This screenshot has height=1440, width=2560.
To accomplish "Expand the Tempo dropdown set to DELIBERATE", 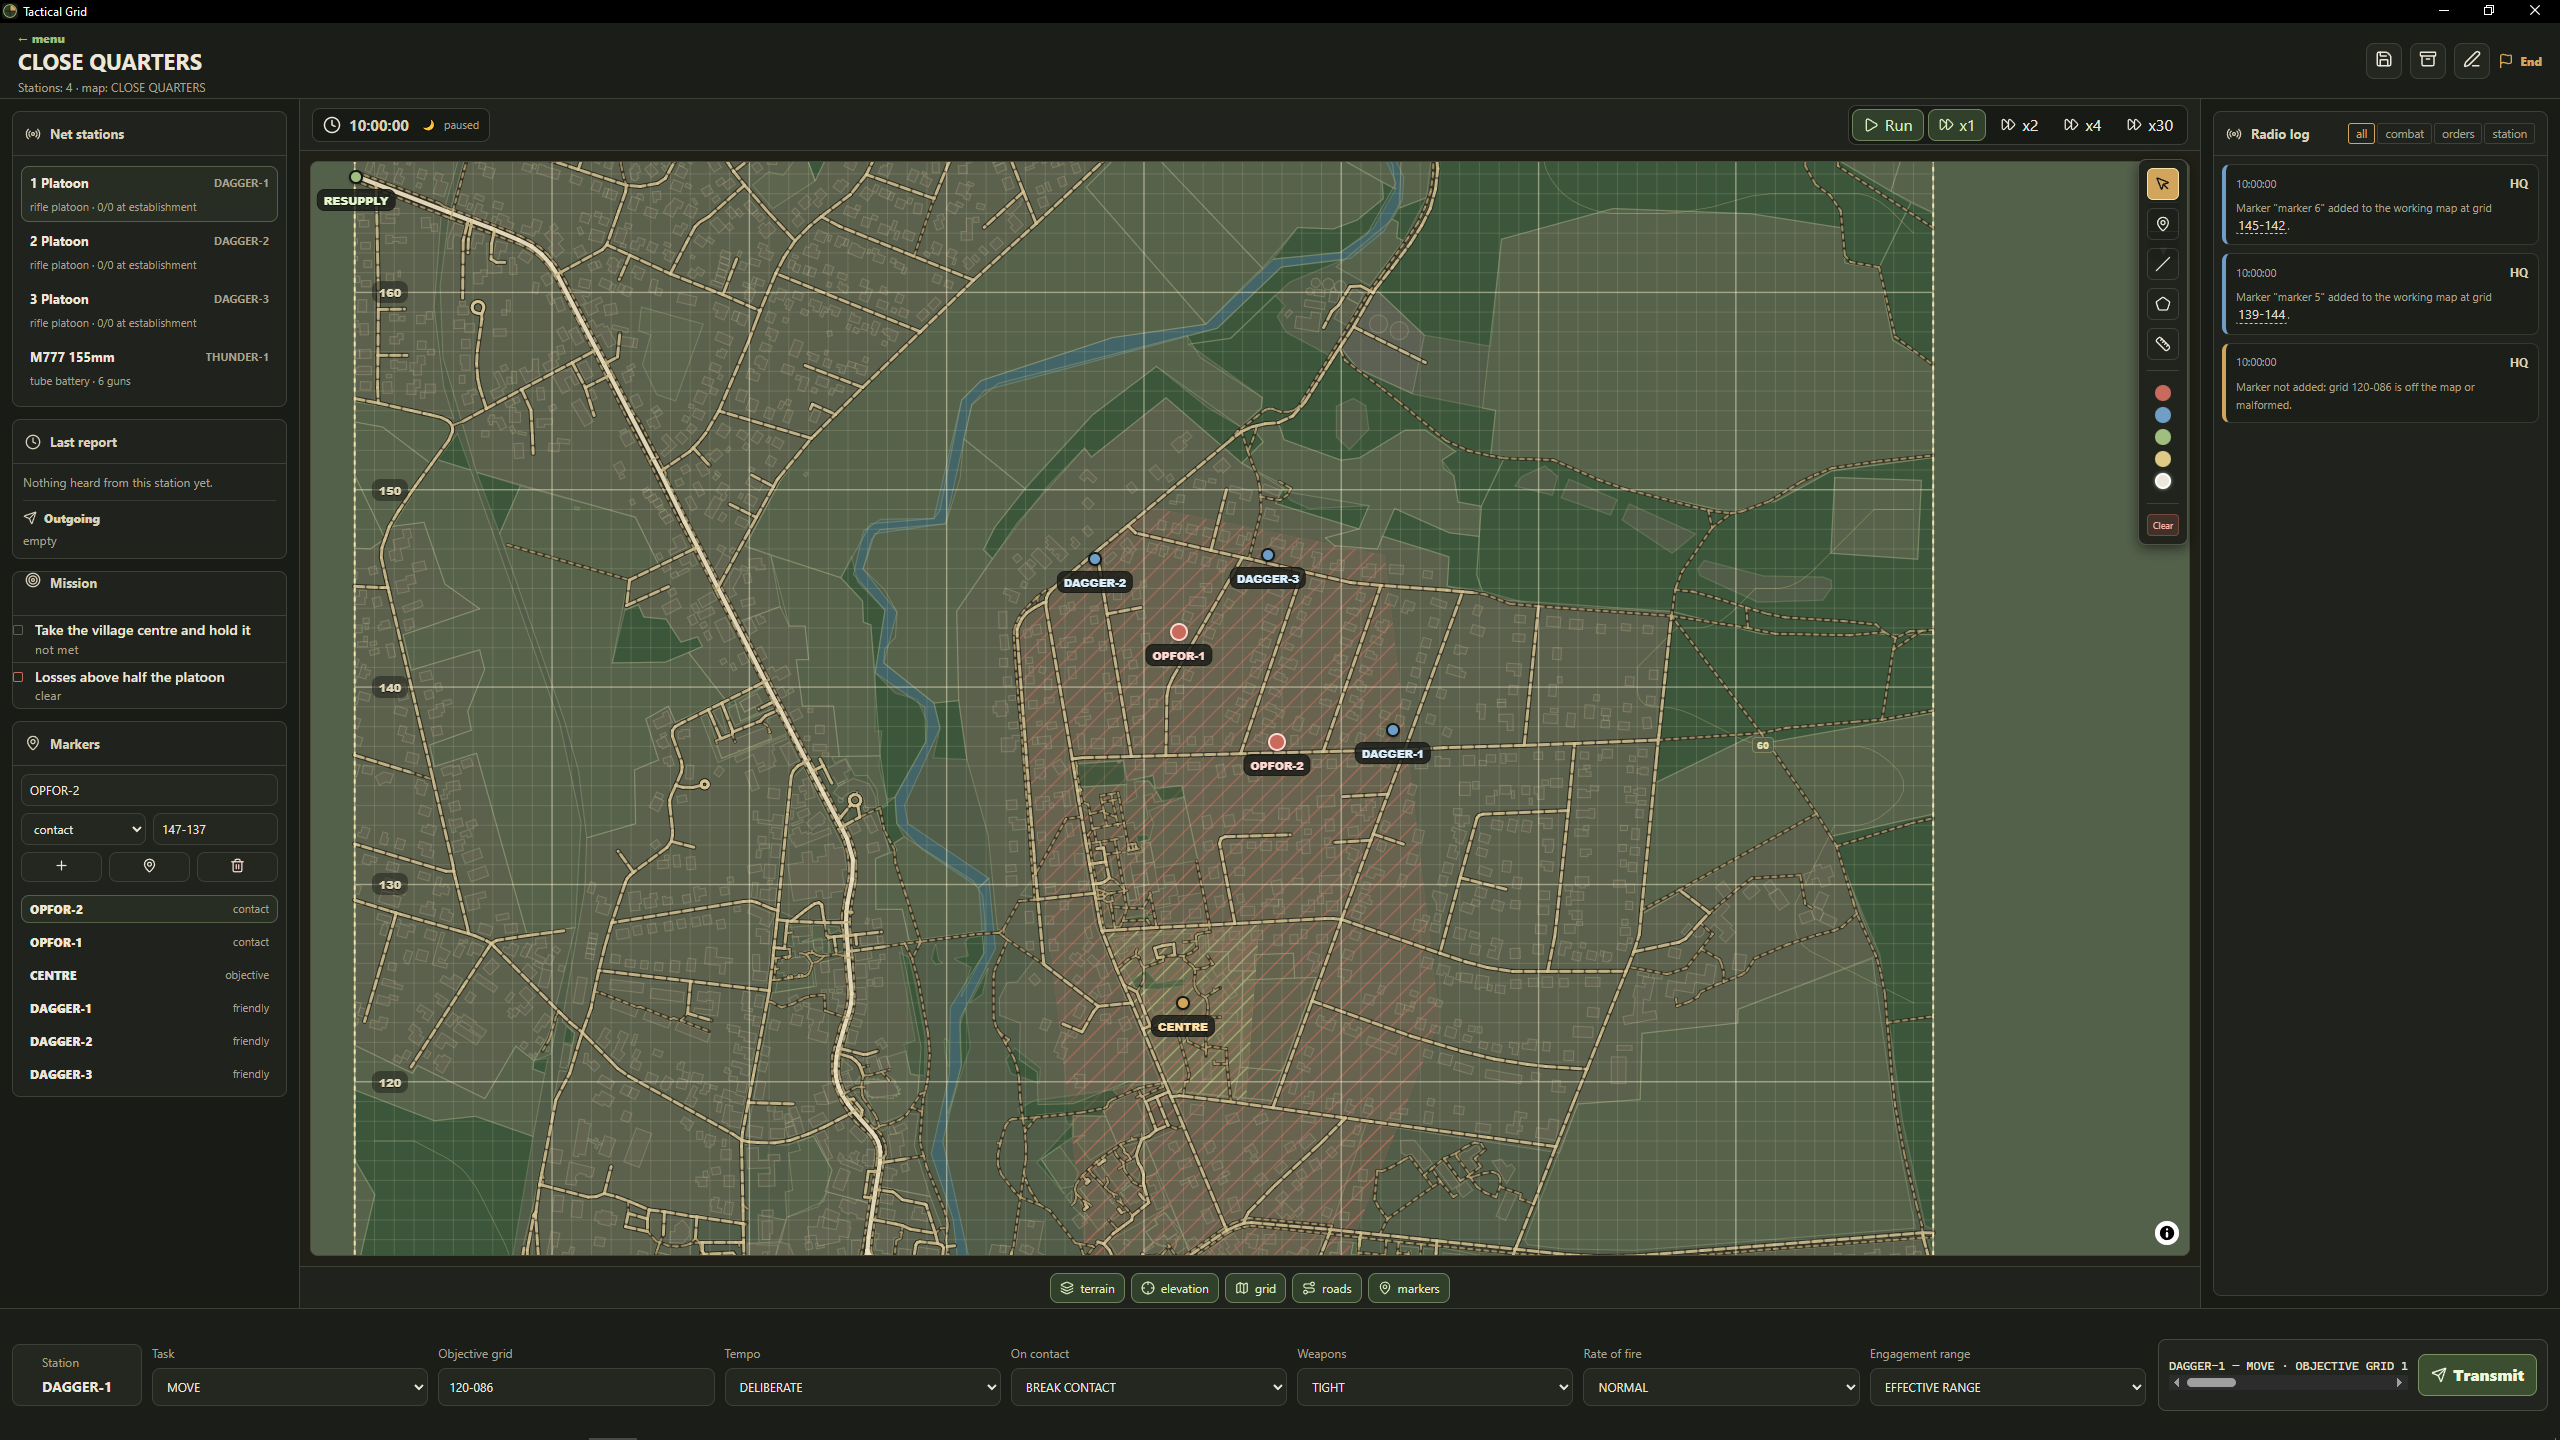I will (862, 1387).
